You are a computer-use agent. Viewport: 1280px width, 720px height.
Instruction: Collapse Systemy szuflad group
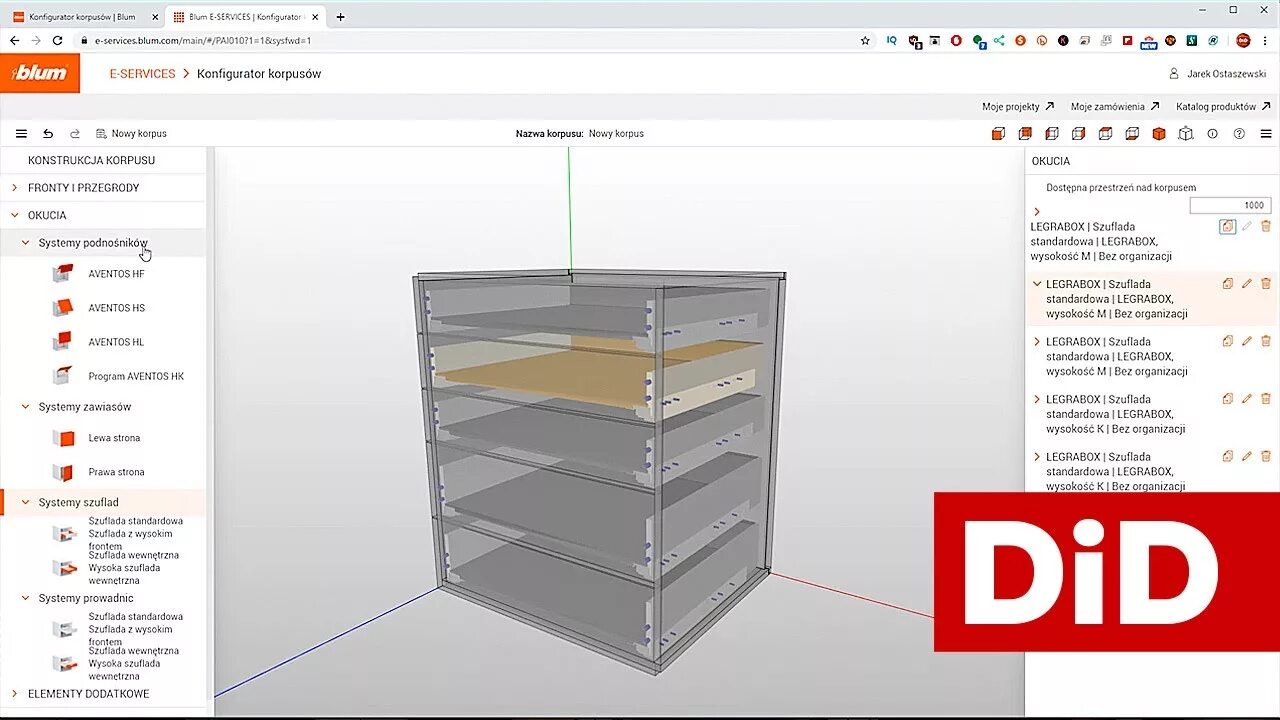[x=26, y=503]
